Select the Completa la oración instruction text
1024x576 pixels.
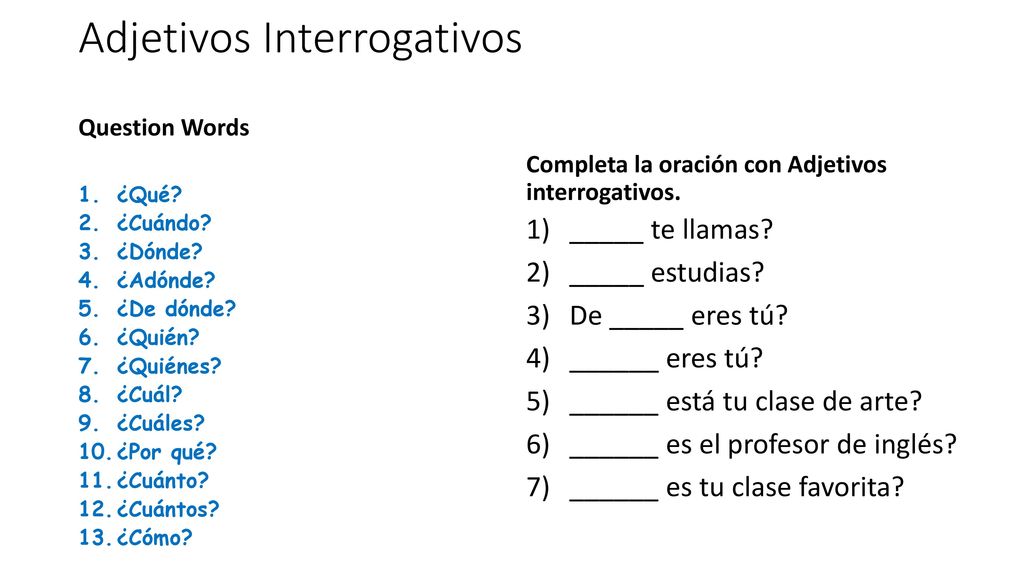click(x=706, y=178)
